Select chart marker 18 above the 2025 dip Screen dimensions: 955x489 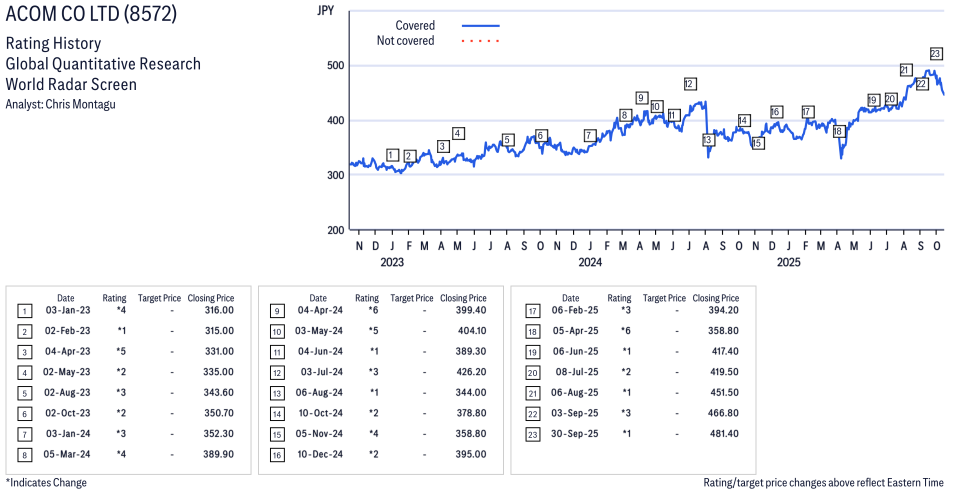838,131
